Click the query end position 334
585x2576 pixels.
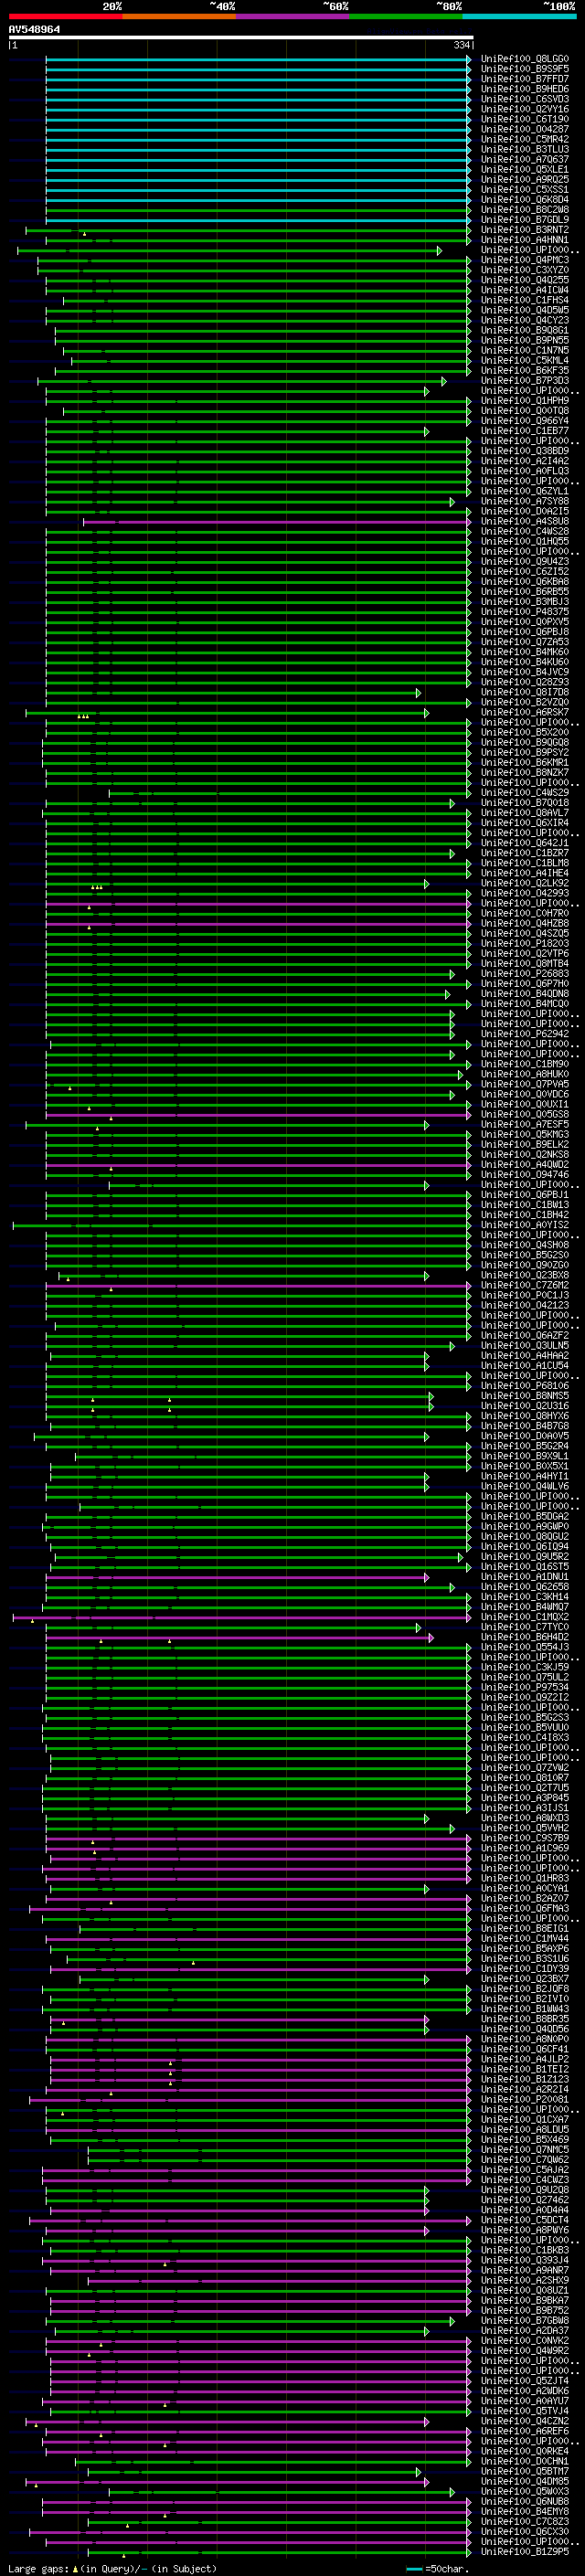462,45
